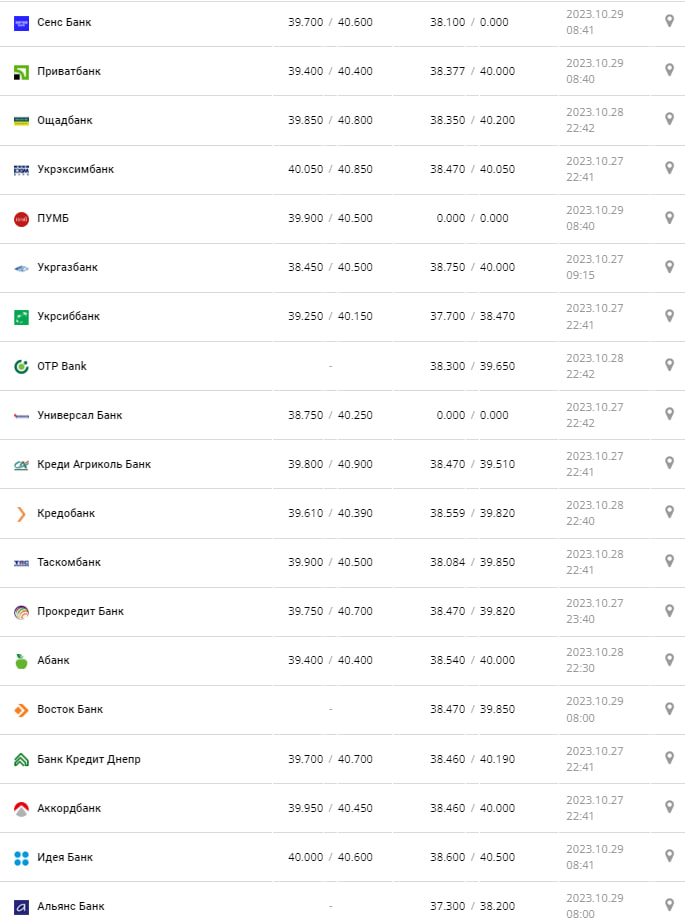The height and width of the screenshot is (921, 685).
Task: Click the Укрсиббанк green logo icon
Action: 21,317
